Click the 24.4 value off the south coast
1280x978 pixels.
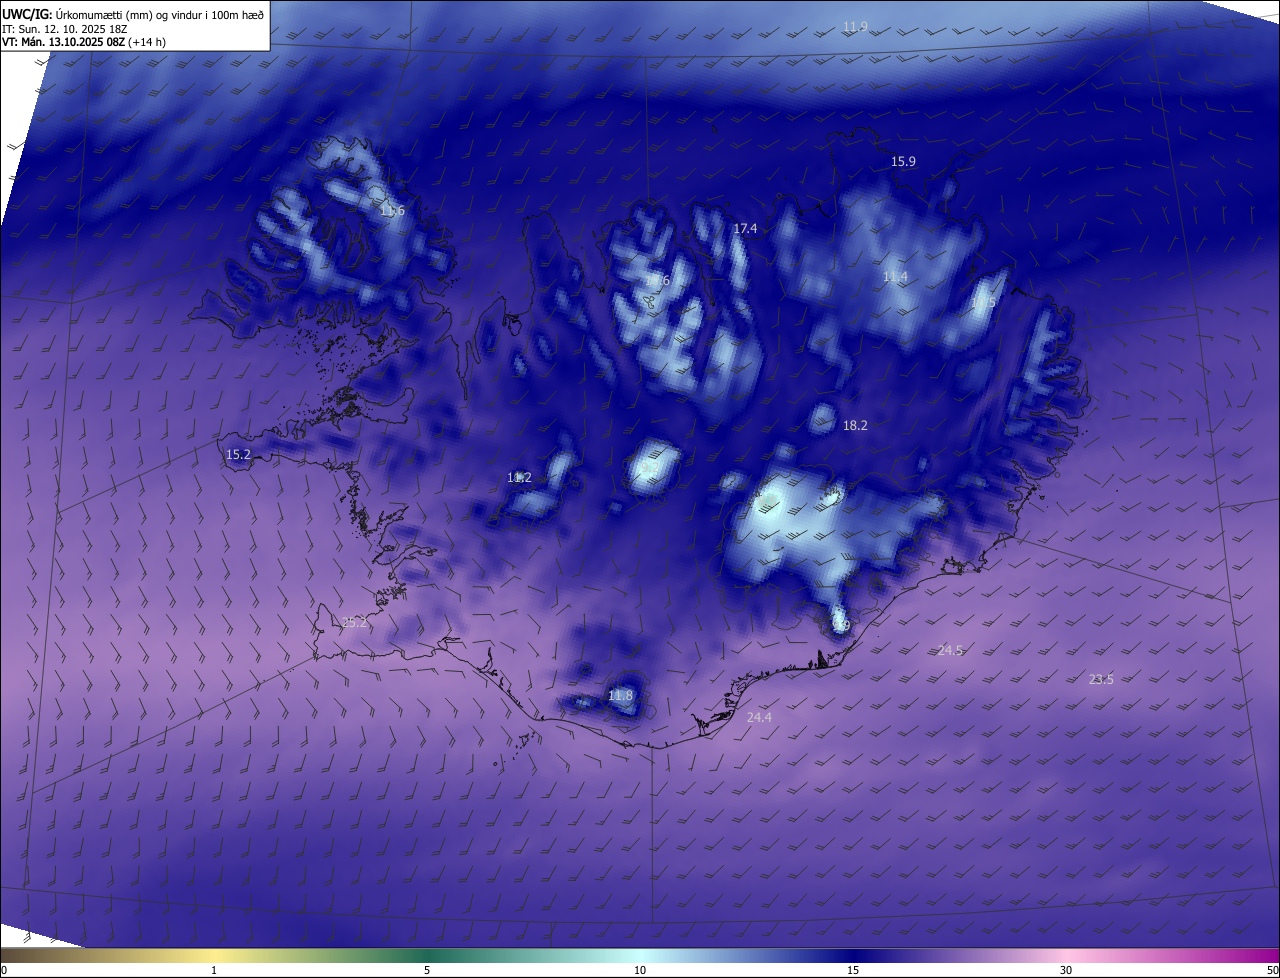[x=759, y=717]
